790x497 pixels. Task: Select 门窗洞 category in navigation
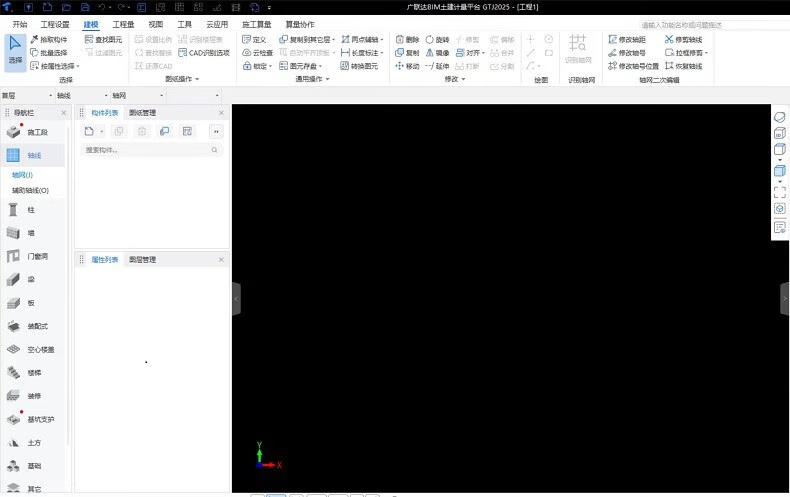tap(34, 256)
